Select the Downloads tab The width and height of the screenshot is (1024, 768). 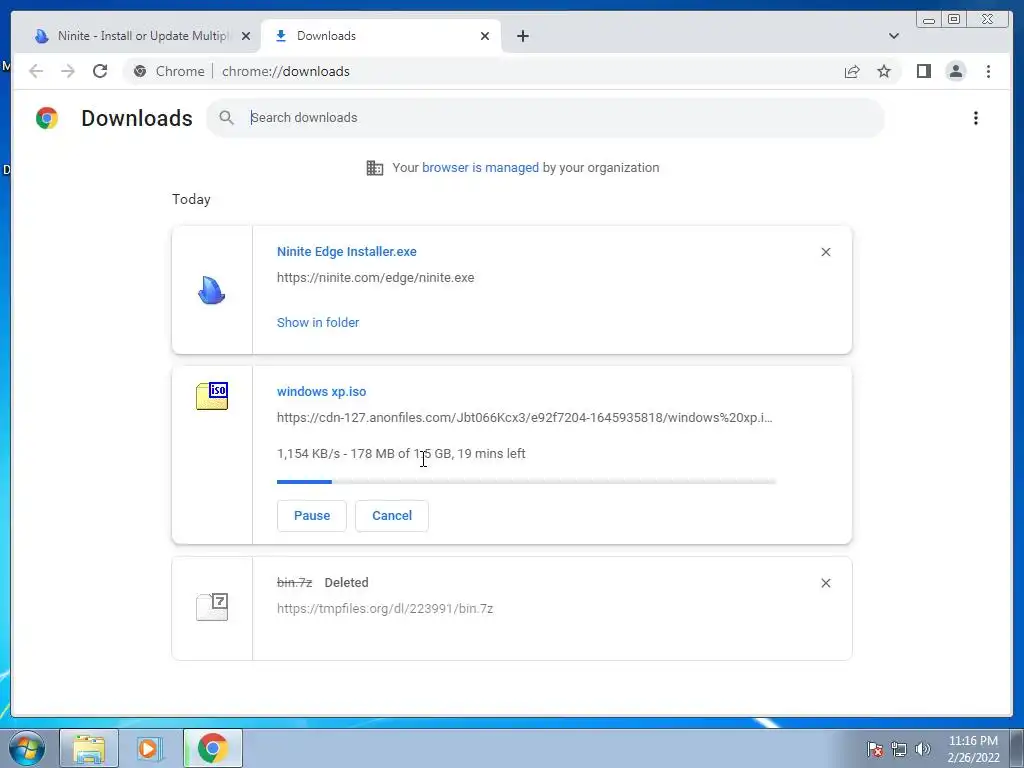[x=381, y=36]
